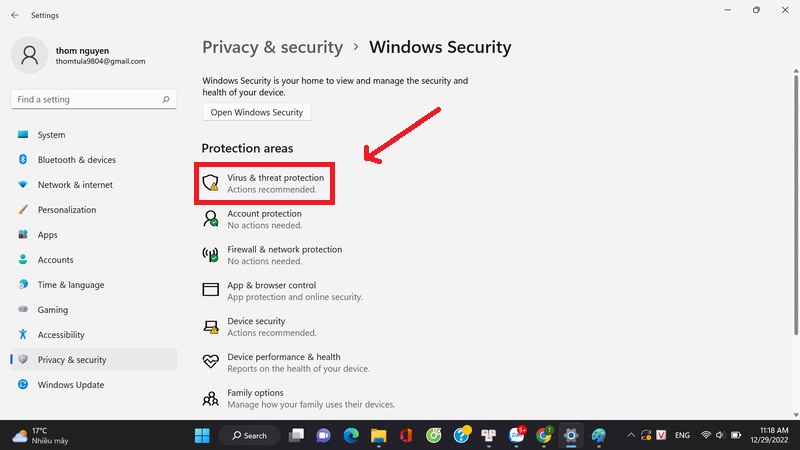Open Microsoft Edge from the taskbar
The height and width of the screenshot is (450, 800).
[x=351, y=435]
